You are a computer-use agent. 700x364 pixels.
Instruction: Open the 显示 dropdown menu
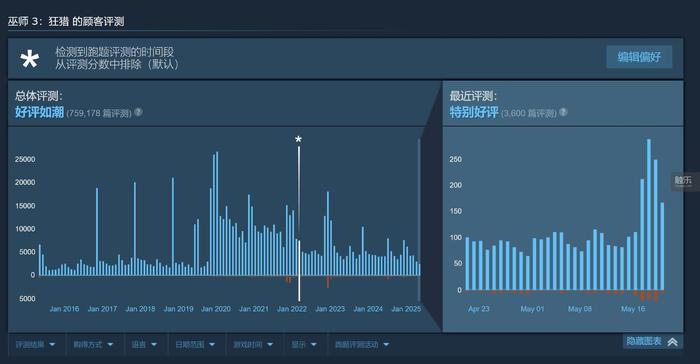[x=304, y=344]
